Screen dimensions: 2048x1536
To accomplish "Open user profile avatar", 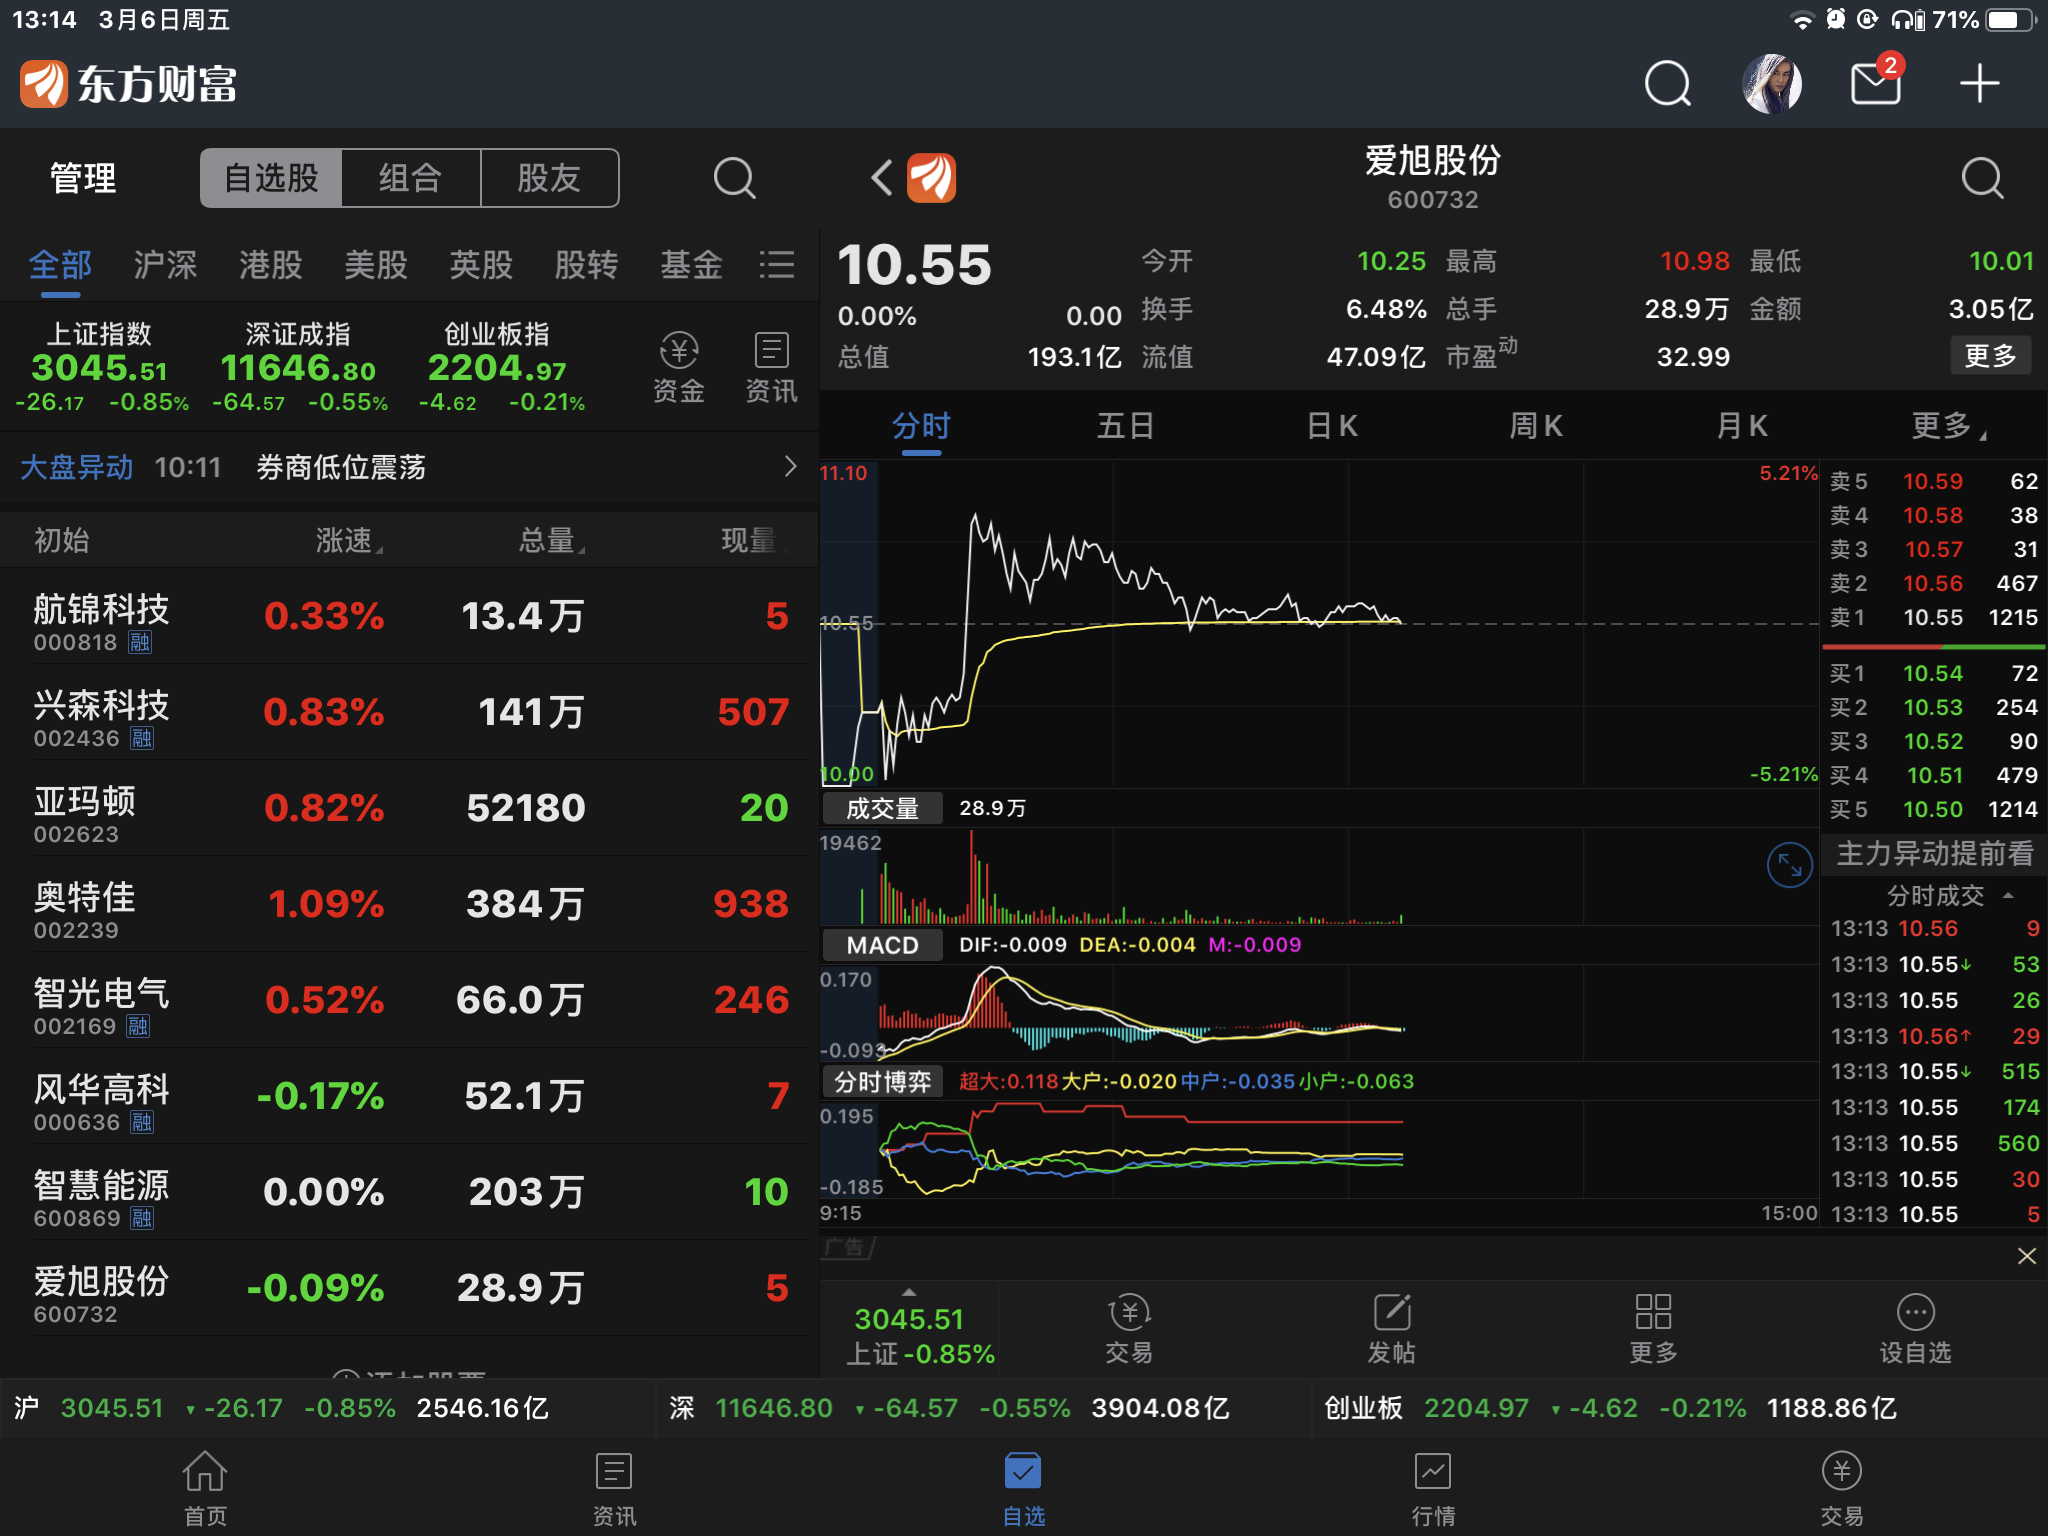I will (1772, 84).
